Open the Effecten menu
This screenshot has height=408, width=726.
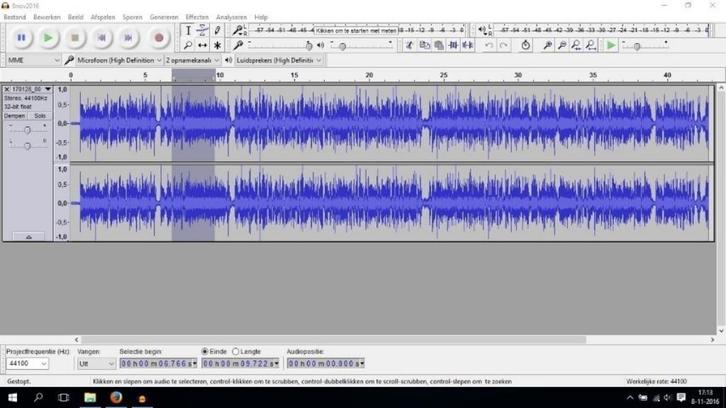(197, 17)
